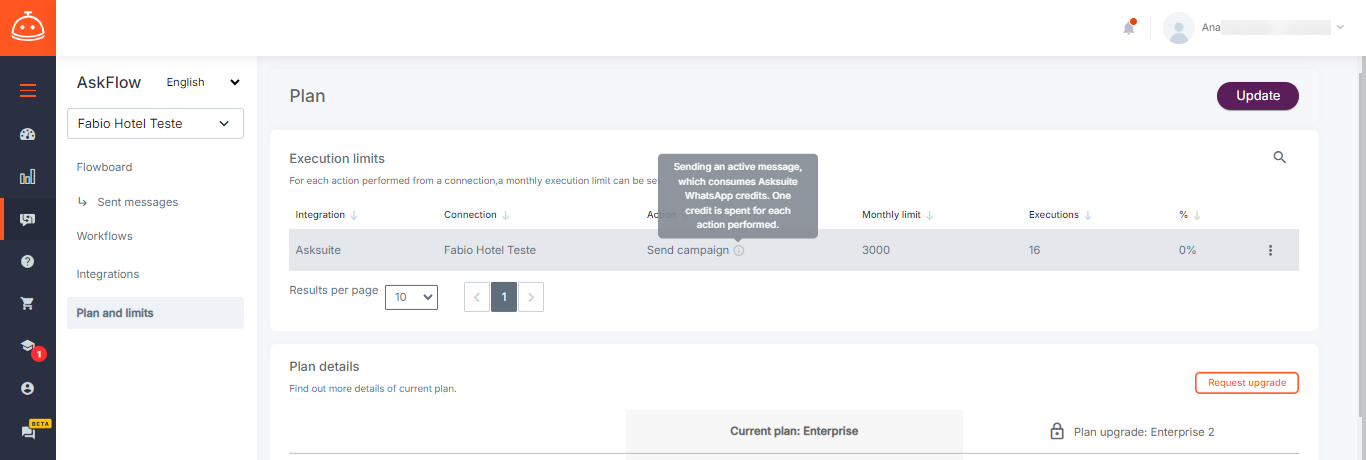Click the Execution limits heading
This screenshot has height=460, width=1366.
[x=337, y=158]
